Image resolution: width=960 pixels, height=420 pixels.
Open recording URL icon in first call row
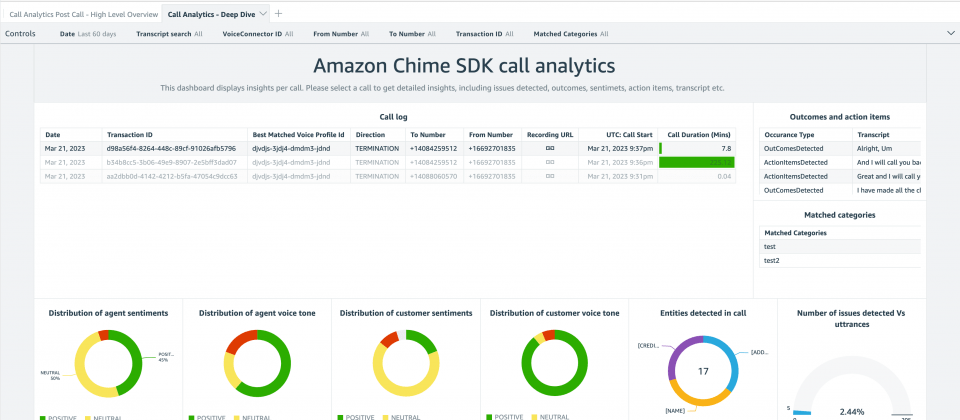pyautogui.click(x=550, y=148)
